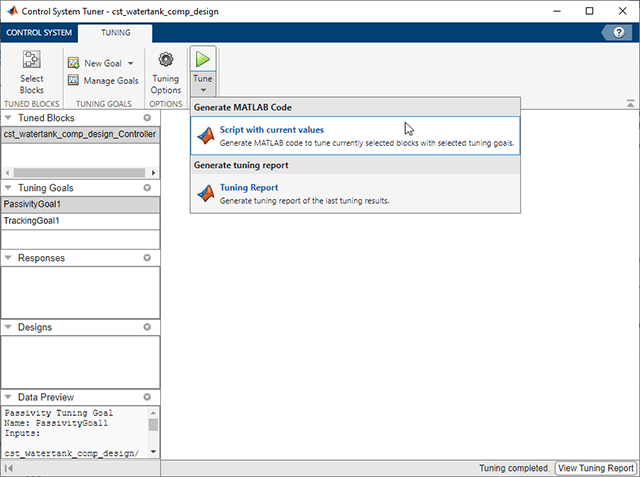Click the Tuned Blocks horizontal scrollbar
640x477 pixels.
tap(80, 173)
